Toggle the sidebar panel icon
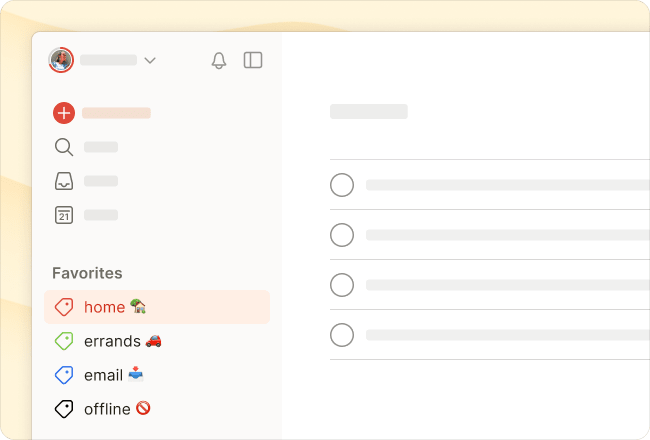650x440 pixels. pyautogui.click(x=253, y=60)
